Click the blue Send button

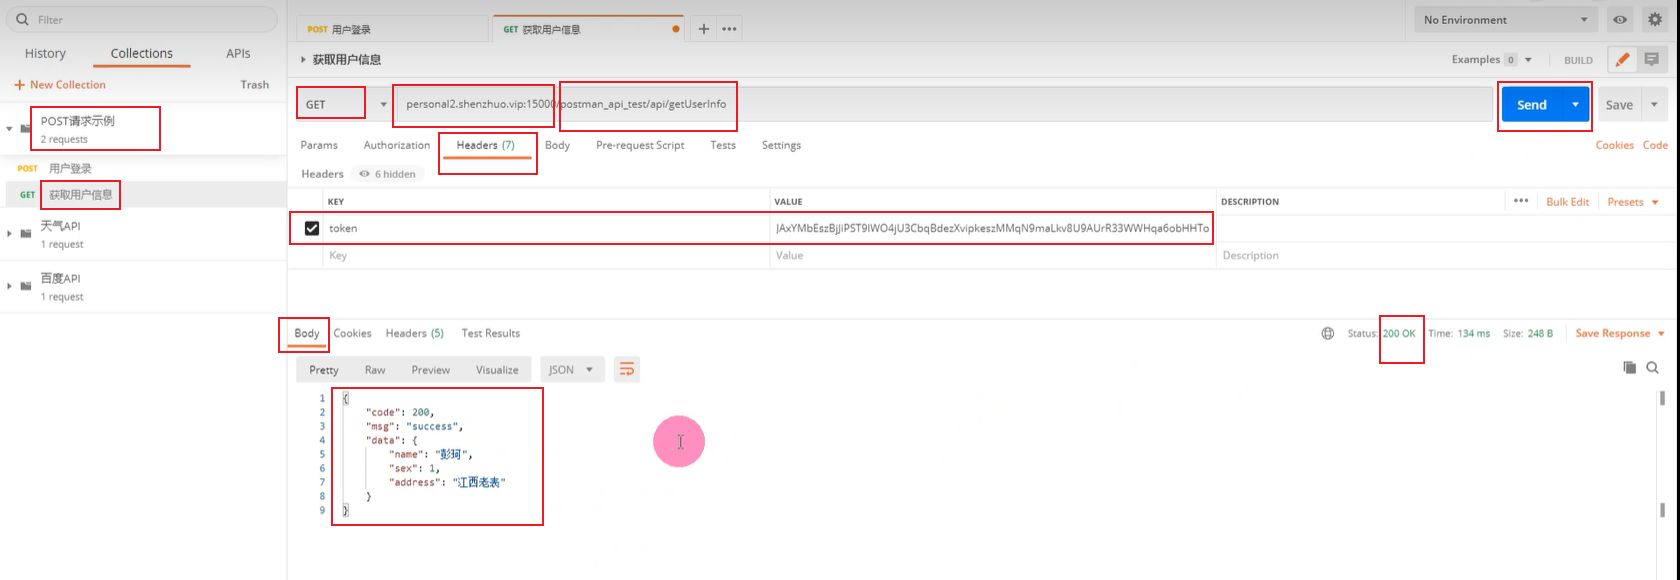1531,105
